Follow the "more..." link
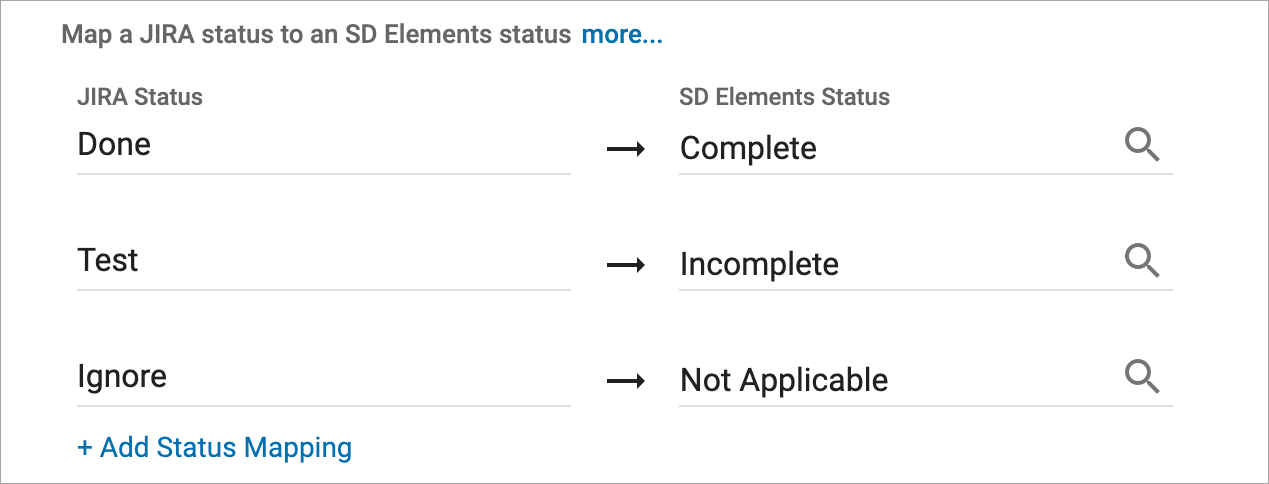The height and width of the screenshot is (484, 1269). tap(622, 36)
